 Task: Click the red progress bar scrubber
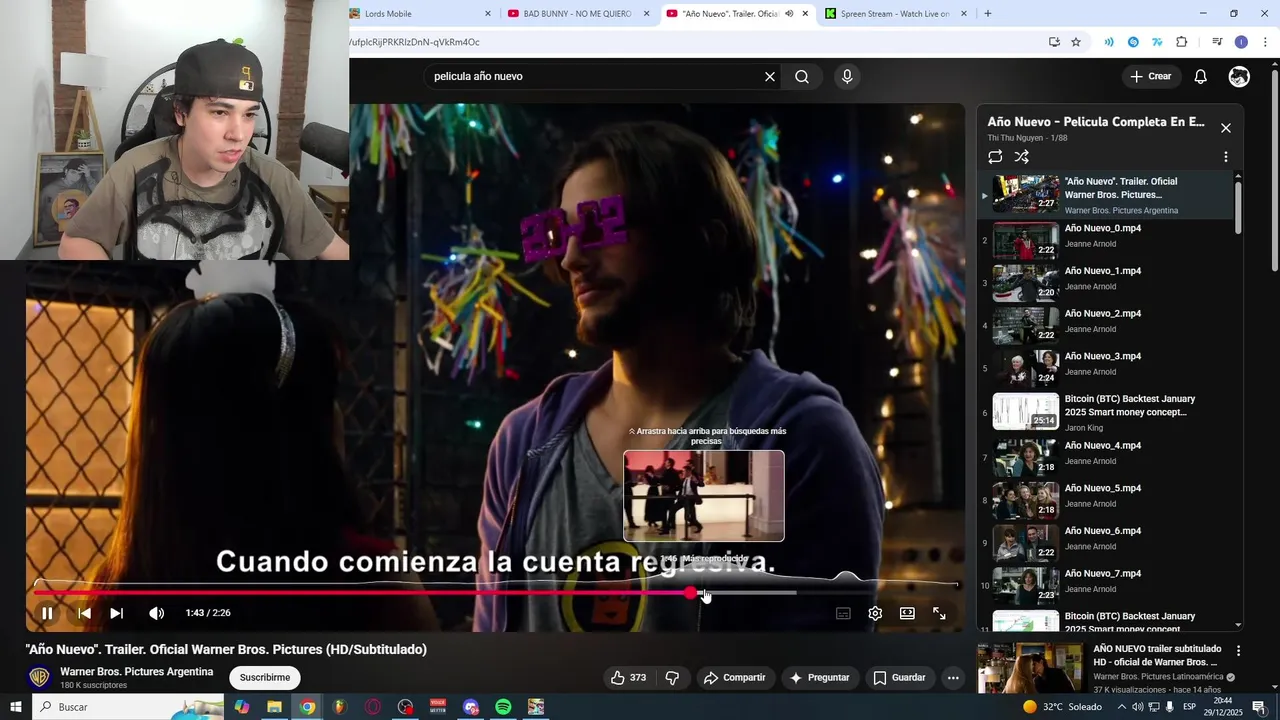(691, 593)
